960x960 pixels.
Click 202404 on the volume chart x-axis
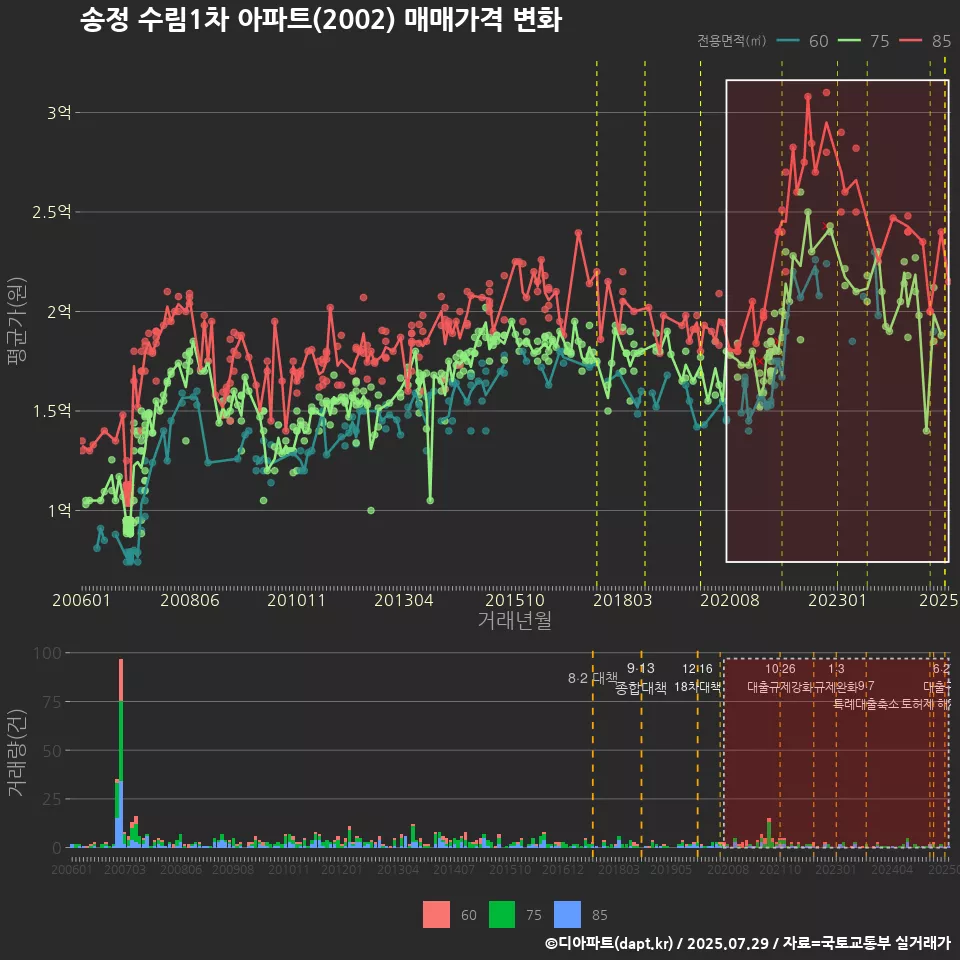tap(892, 869)
